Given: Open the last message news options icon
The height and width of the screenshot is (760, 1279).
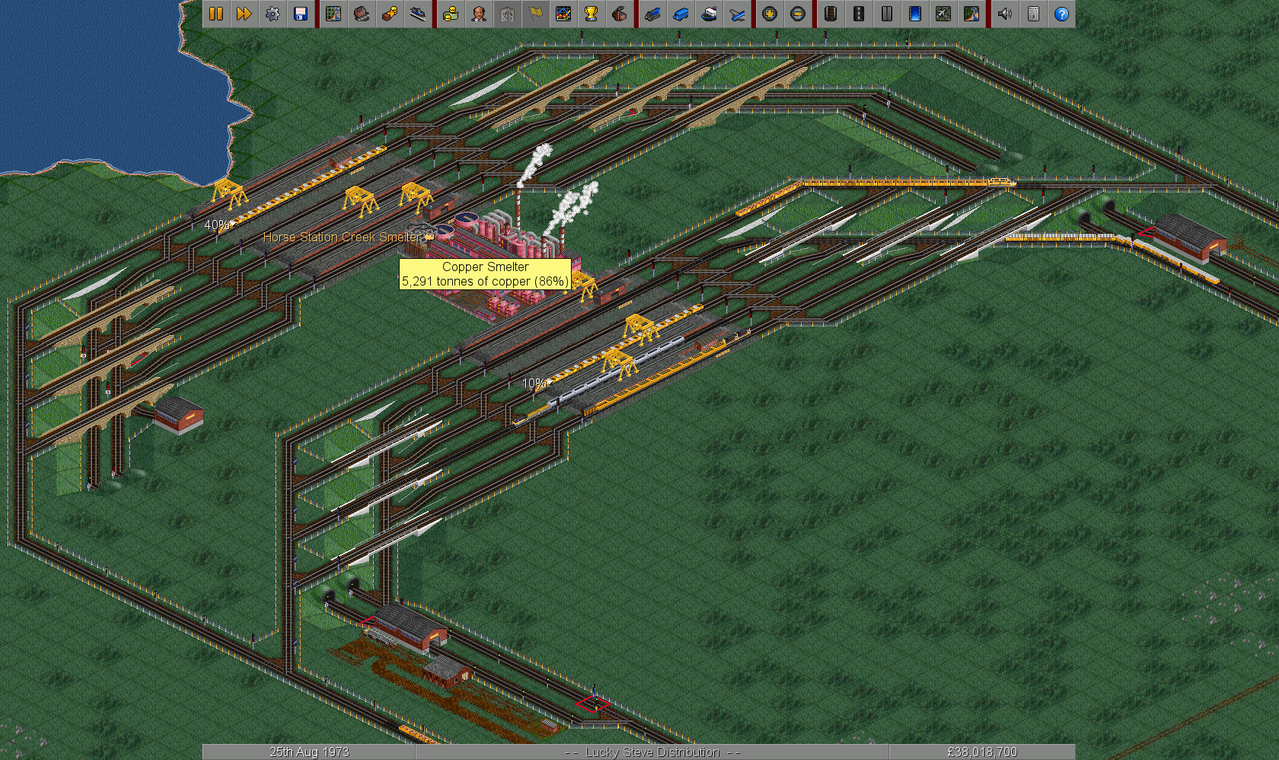Looking at the screenshot, I should coord(1033,14).
